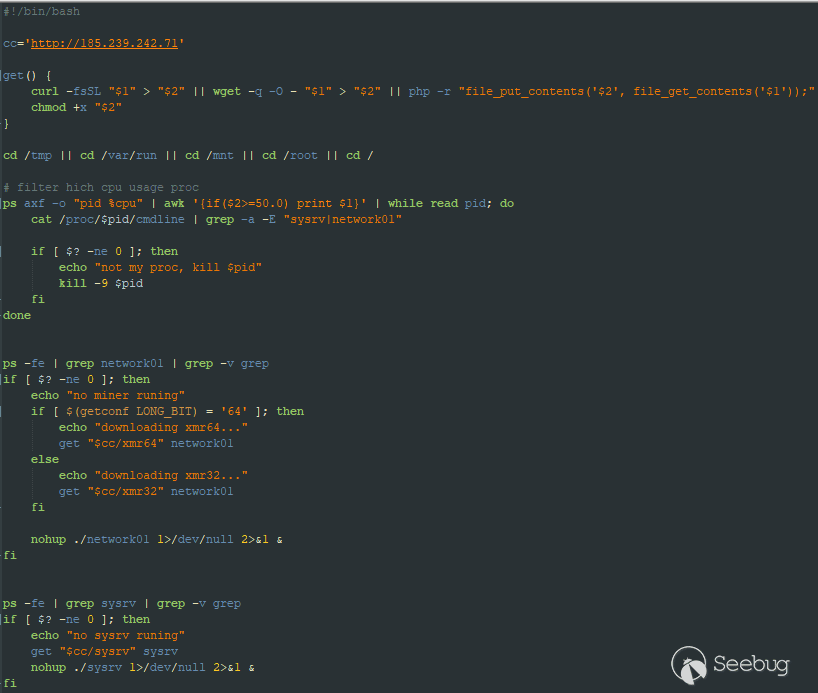Click the 'cat /proc/$pid/cmdline' line
The image size is (818, 693).
coord(216,220)
